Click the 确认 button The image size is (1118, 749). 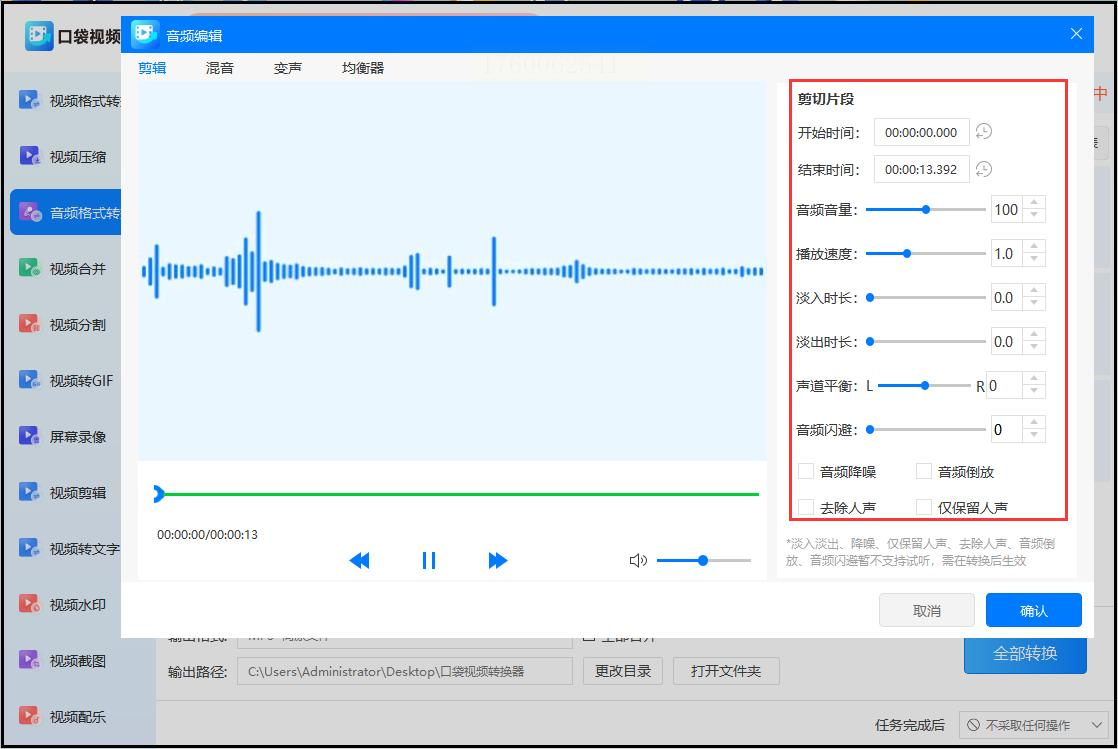pyautogui.click(x=1034, y=611)
